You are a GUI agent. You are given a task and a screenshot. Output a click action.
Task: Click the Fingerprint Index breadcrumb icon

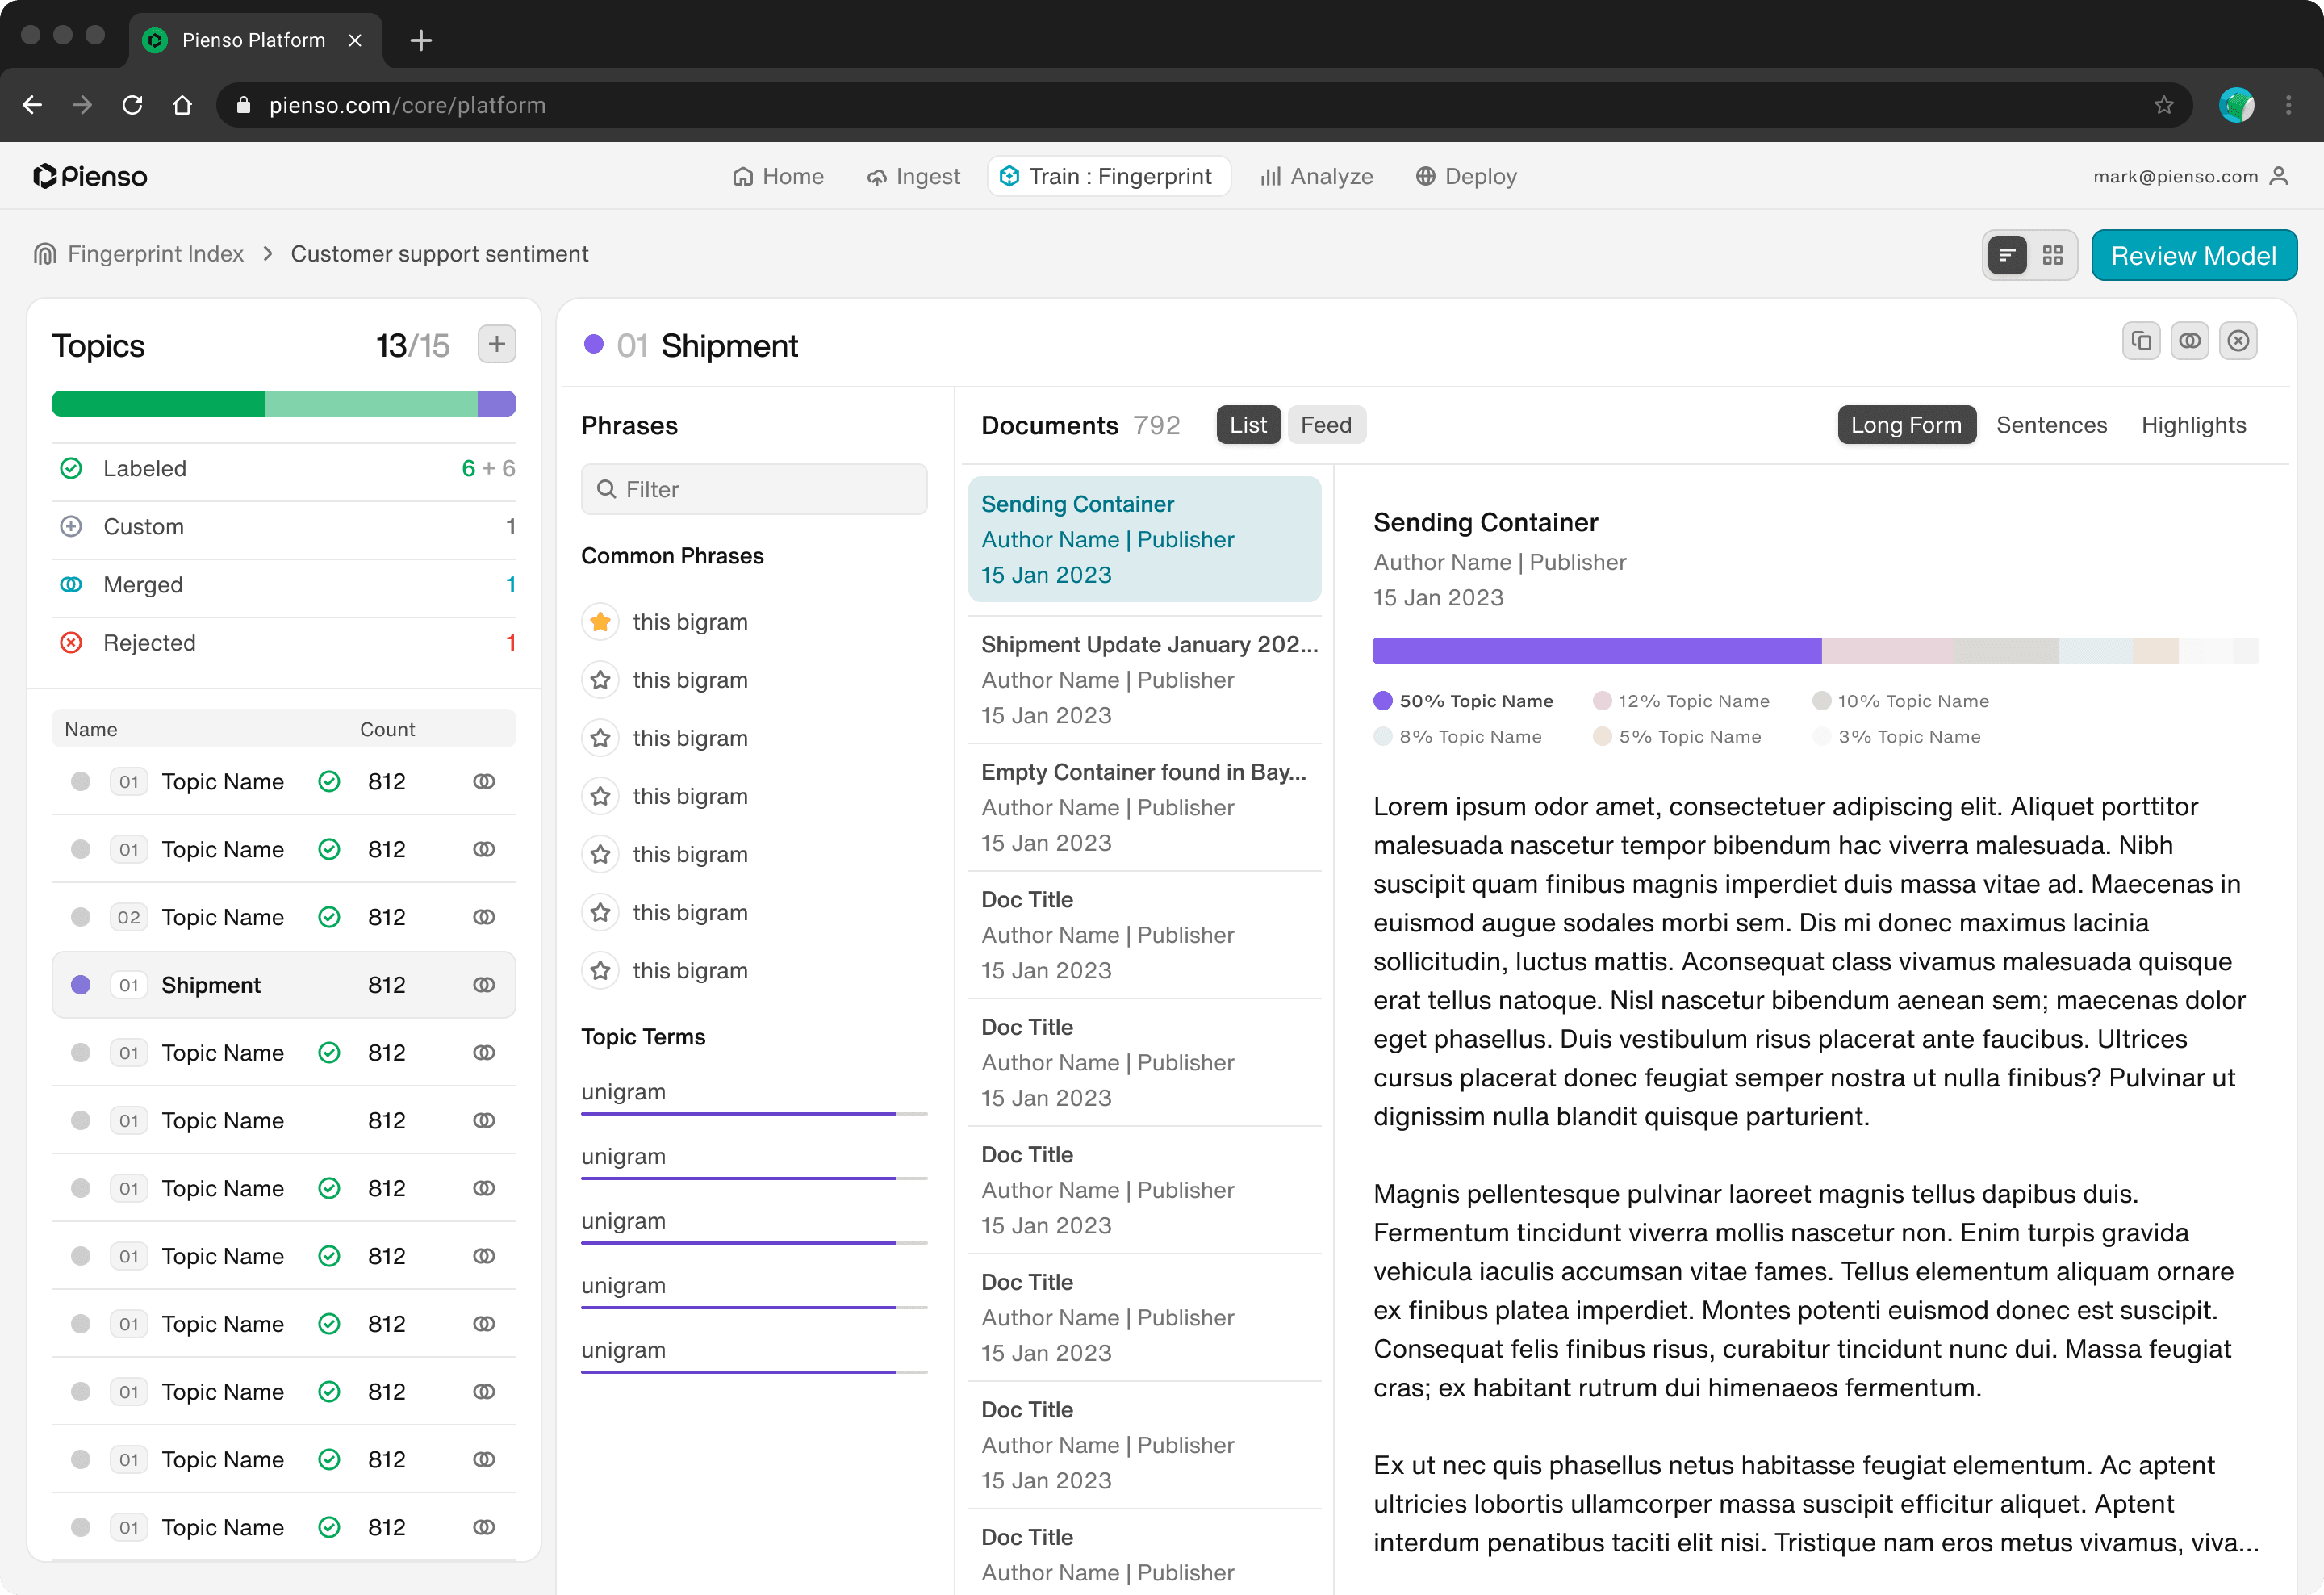45,254
